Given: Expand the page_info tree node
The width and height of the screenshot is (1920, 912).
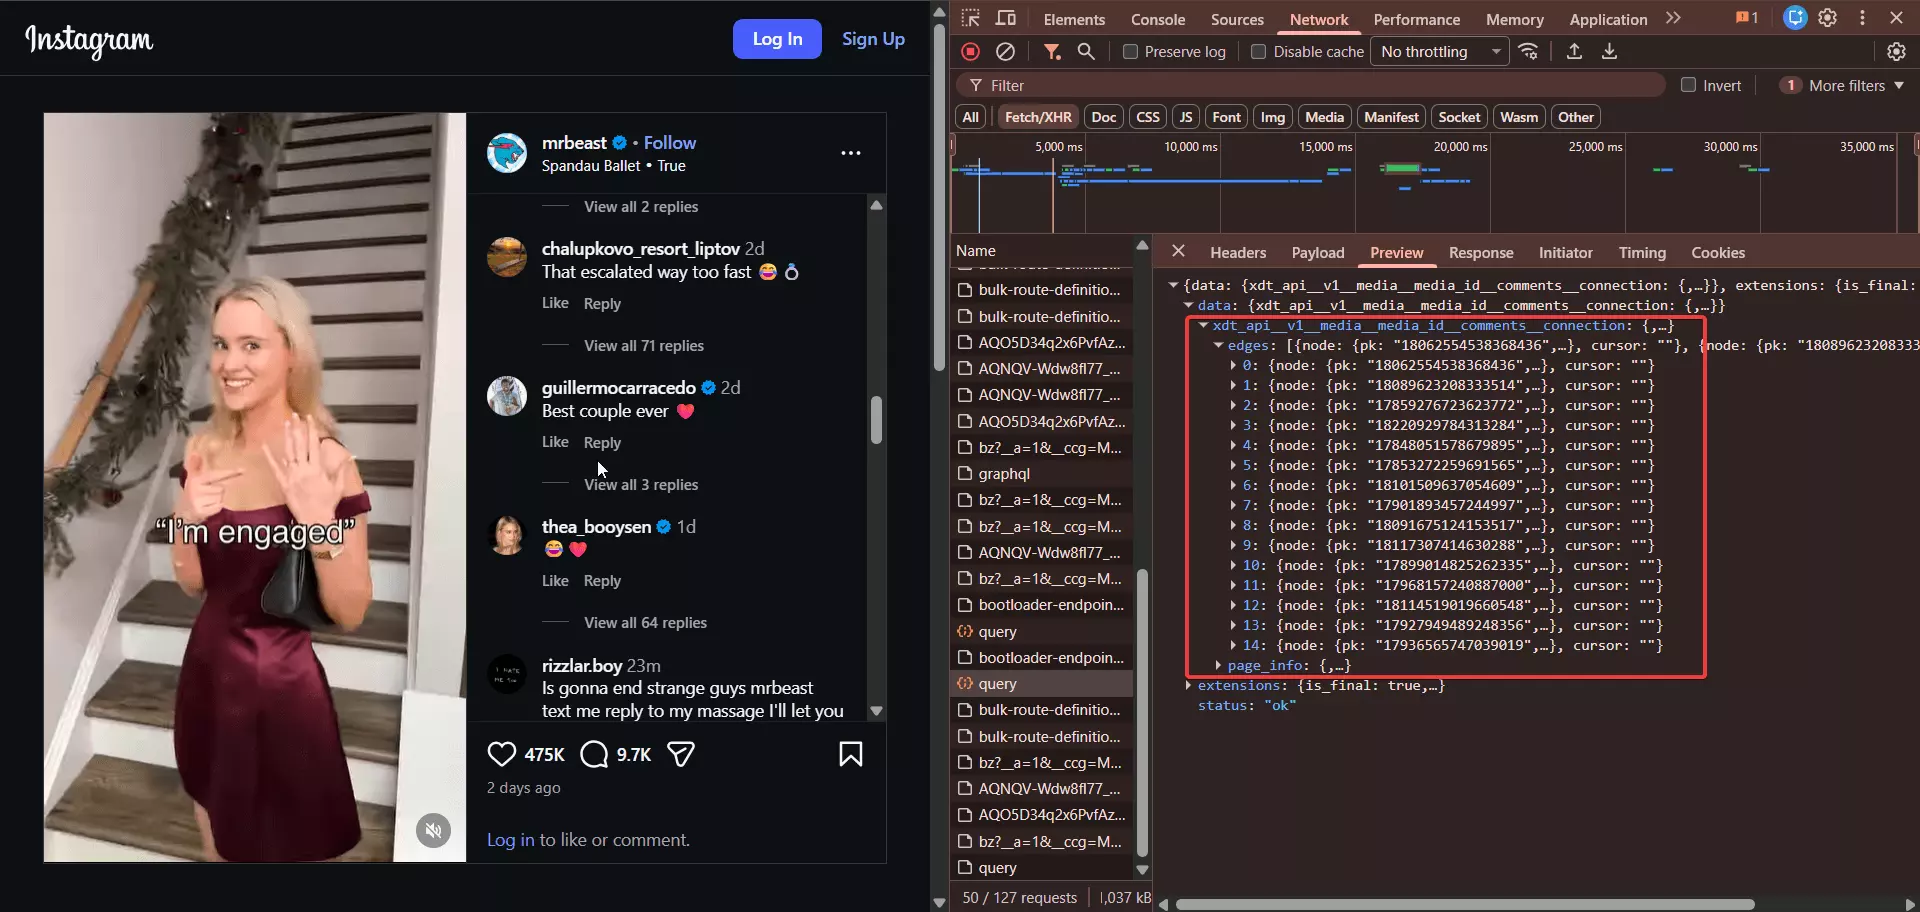Looking at the screenshot, I should tap(1218, 665).
